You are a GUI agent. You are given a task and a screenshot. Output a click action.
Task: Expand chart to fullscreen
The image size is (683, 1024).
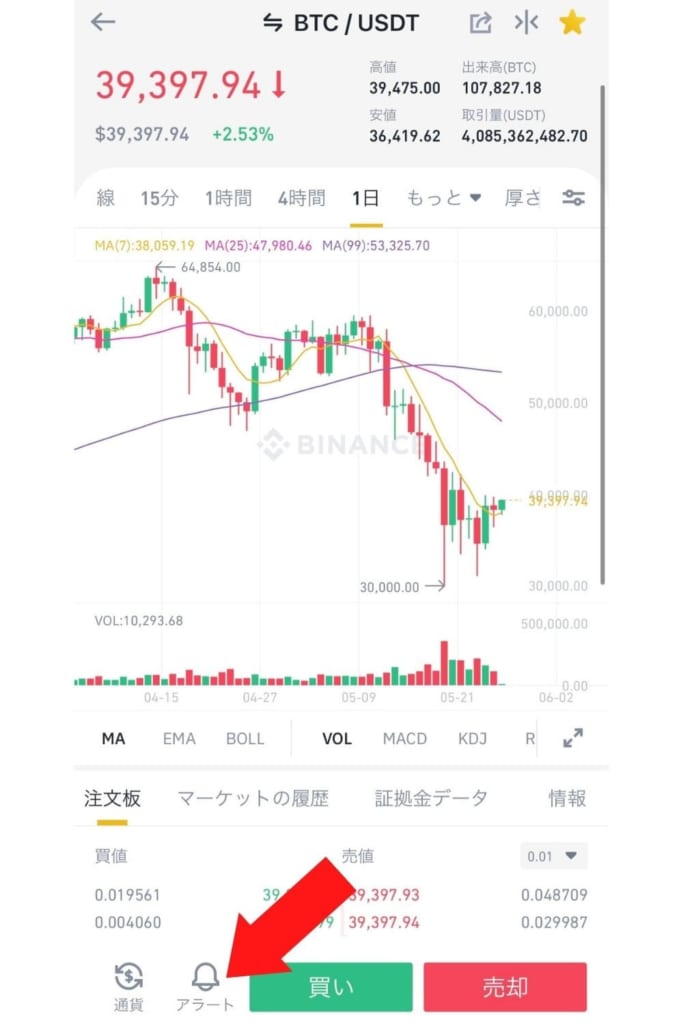(573, 738)
